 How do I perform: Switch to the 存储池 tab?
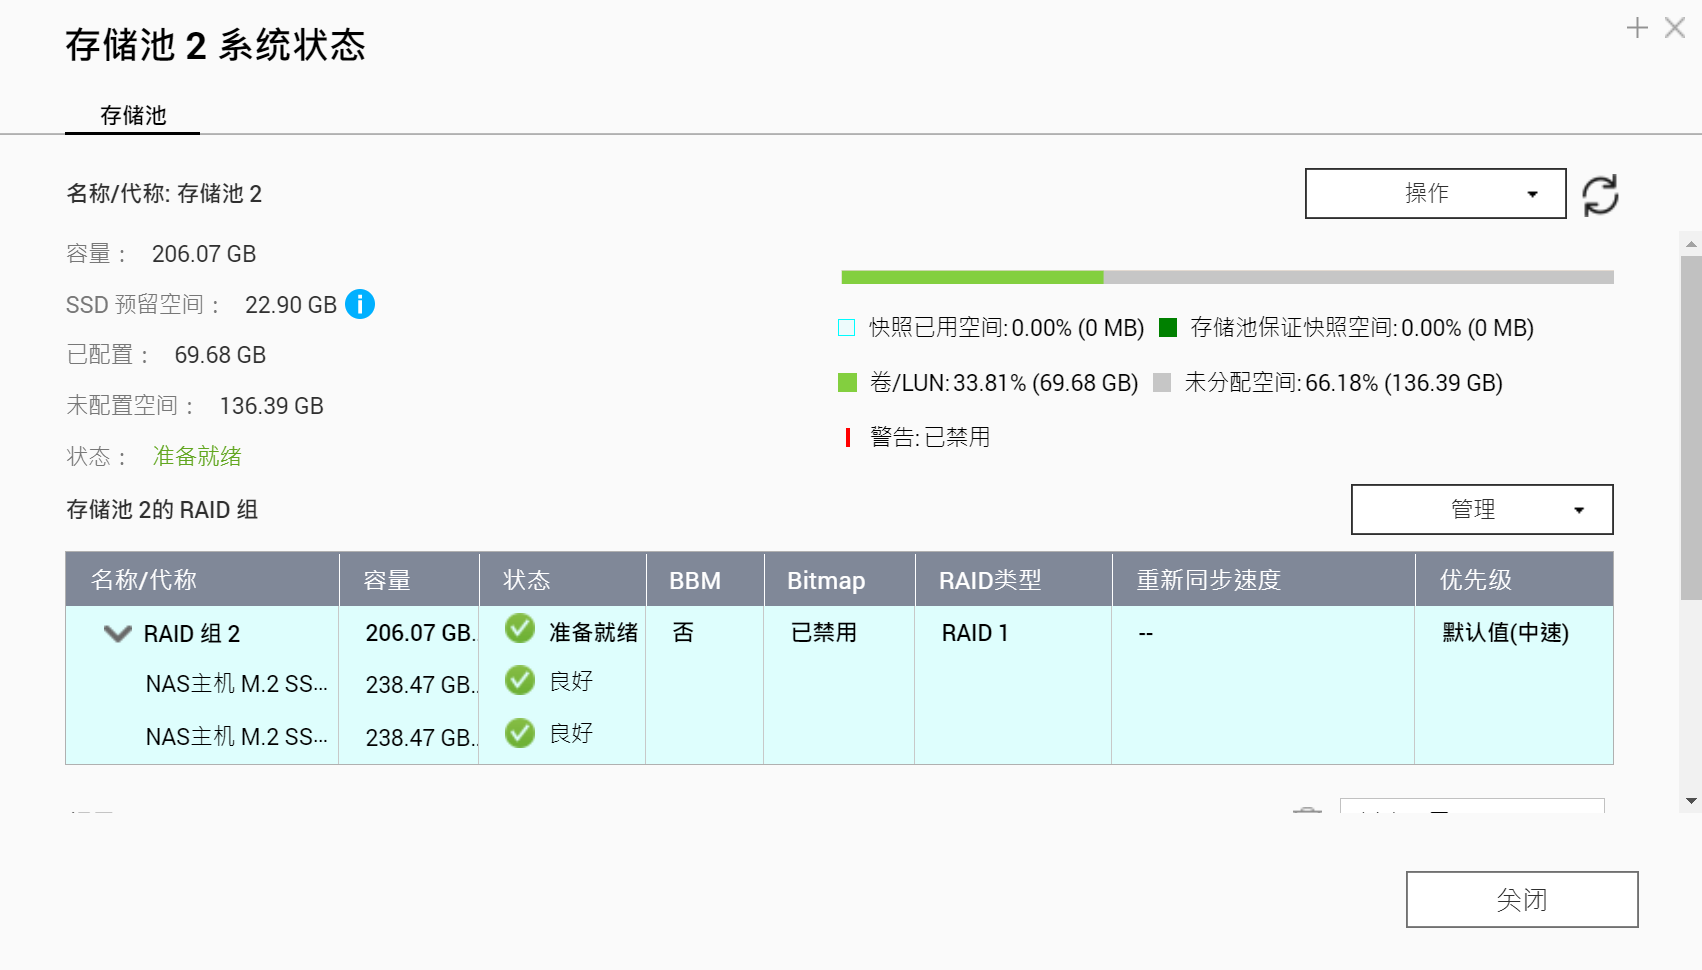[x=133, y=116]
